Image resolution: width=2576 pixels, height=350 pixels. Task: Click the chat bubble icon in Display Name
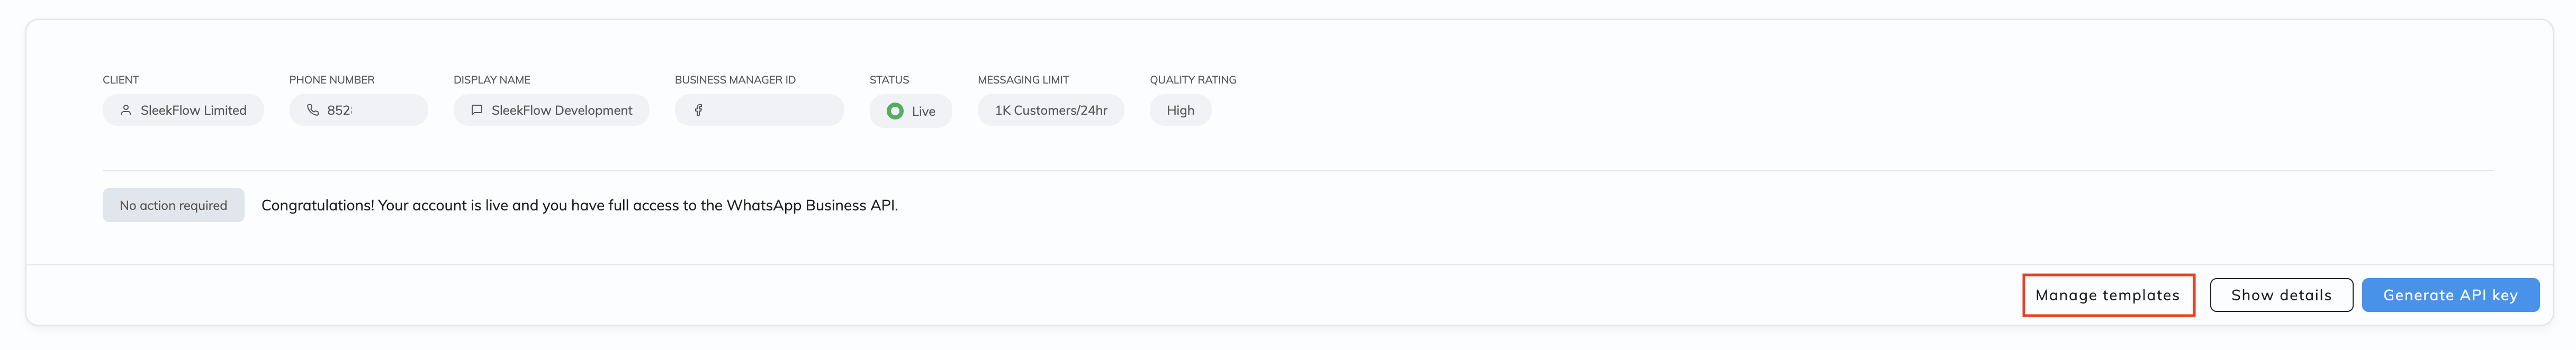[x=477, y=110]
